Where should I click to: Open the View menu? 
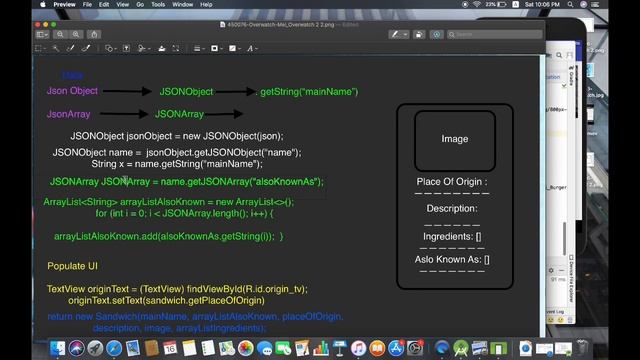click(122, 4)
